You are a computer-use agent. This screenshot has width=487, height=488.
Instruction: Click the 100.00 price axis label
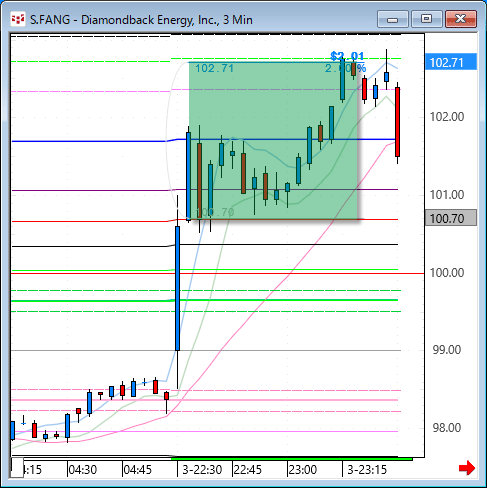click(x=447, y=273)
